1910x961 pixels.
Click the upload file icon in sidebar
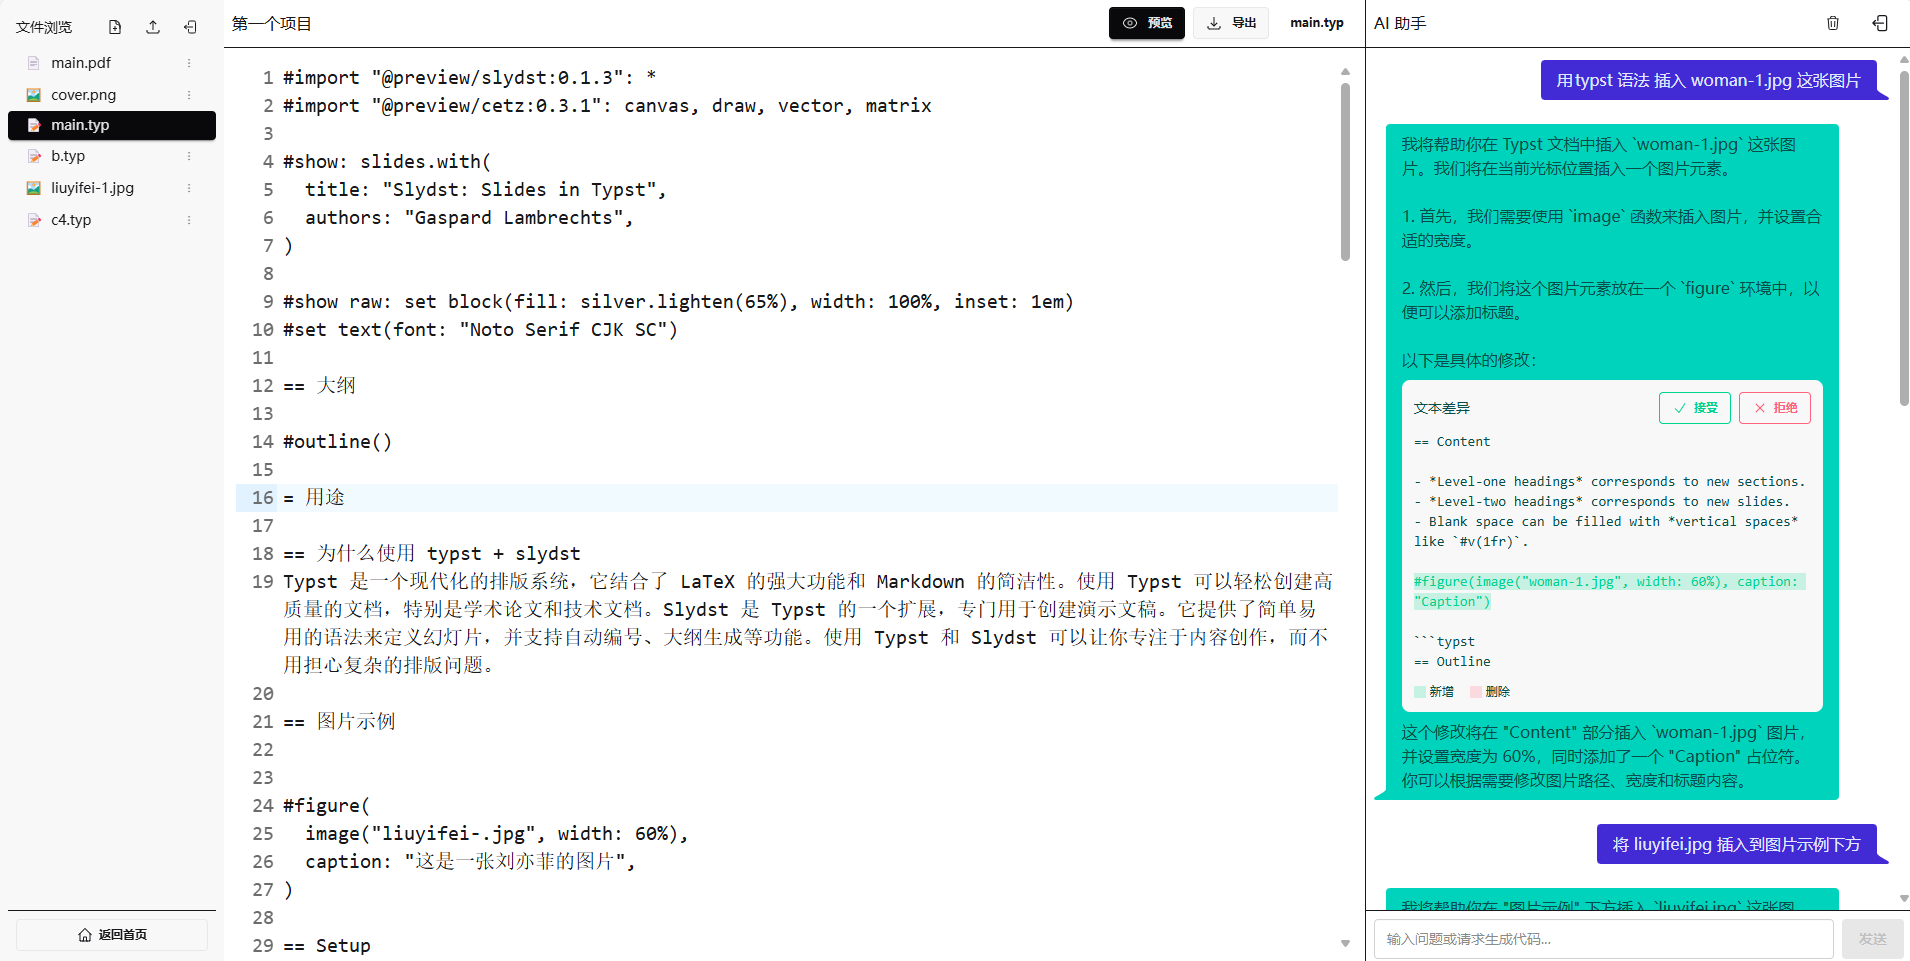153,27
